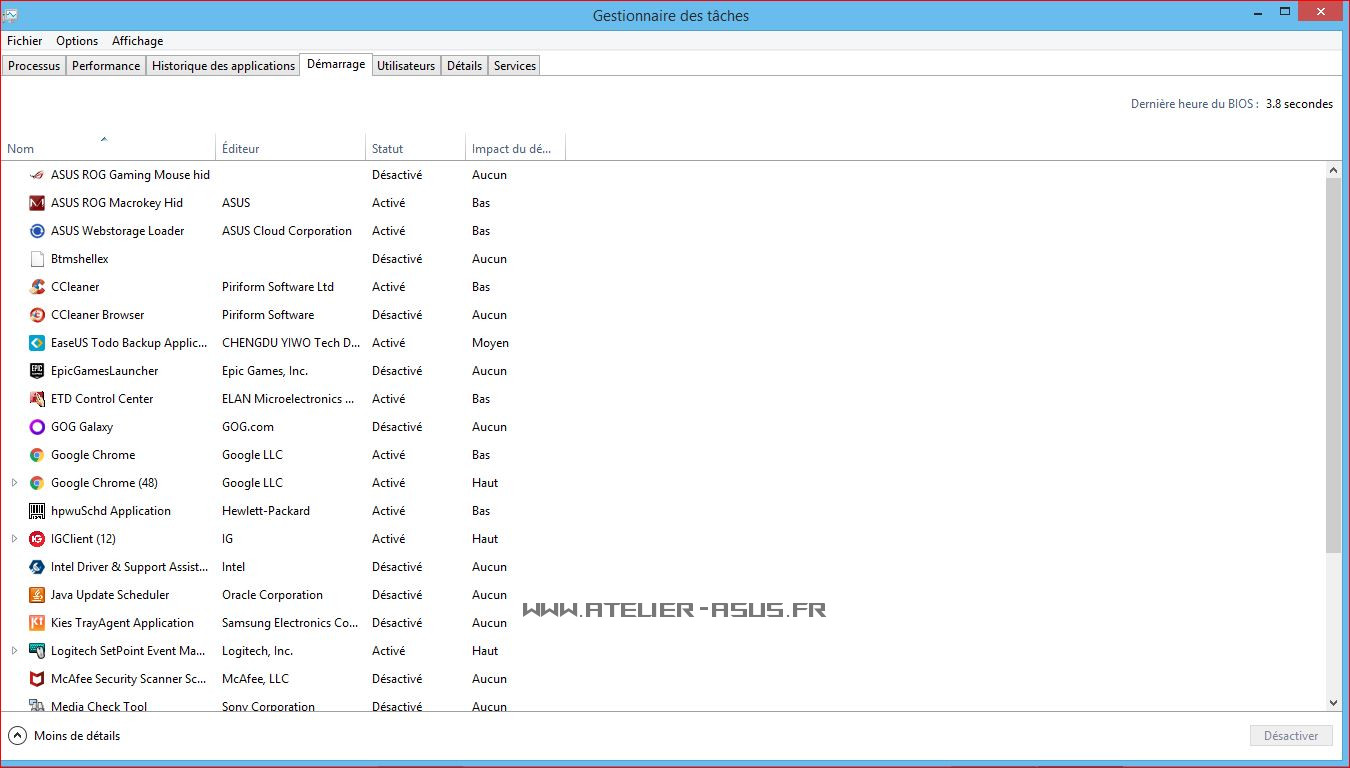Open the Options menu

point(77,41)
